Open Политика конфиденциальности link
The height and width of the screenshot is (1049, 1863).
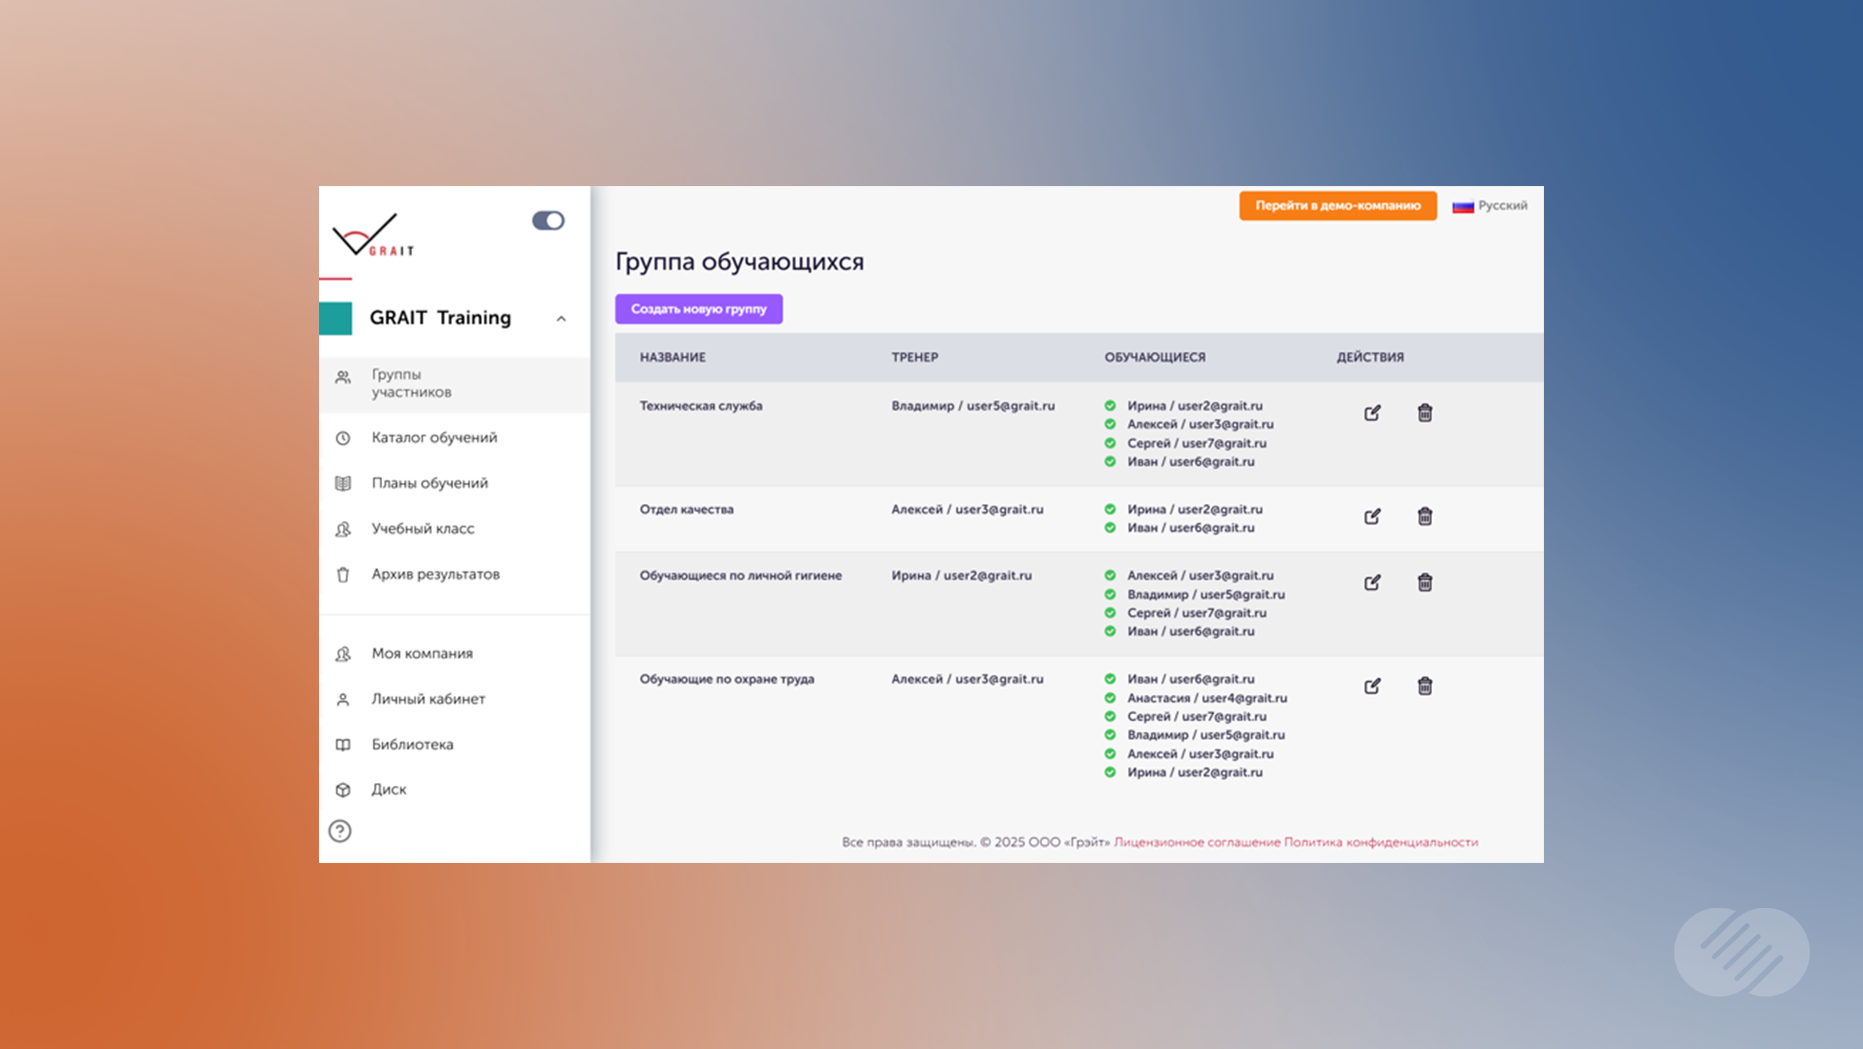(1380, 842)
